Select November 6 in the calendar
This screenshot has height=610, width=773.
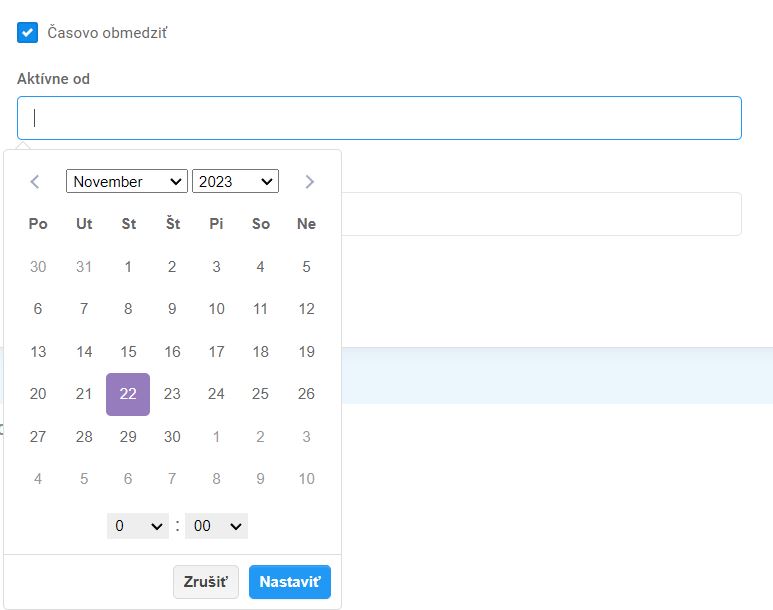tap(38, 309)
